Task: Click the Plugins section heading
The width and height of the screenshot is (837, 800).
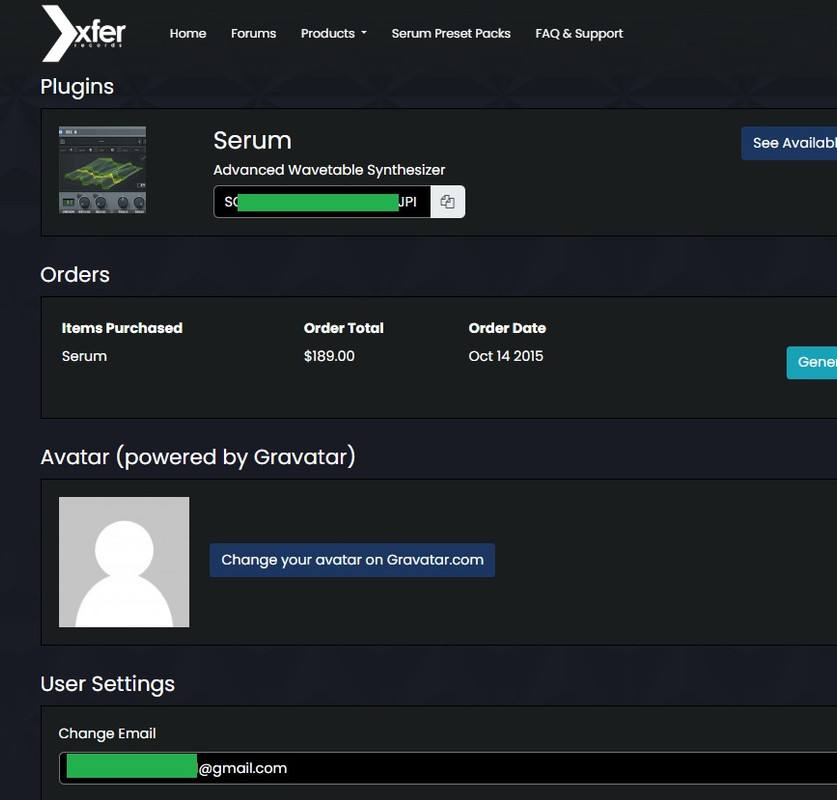Action: click(x=77, y=87)
